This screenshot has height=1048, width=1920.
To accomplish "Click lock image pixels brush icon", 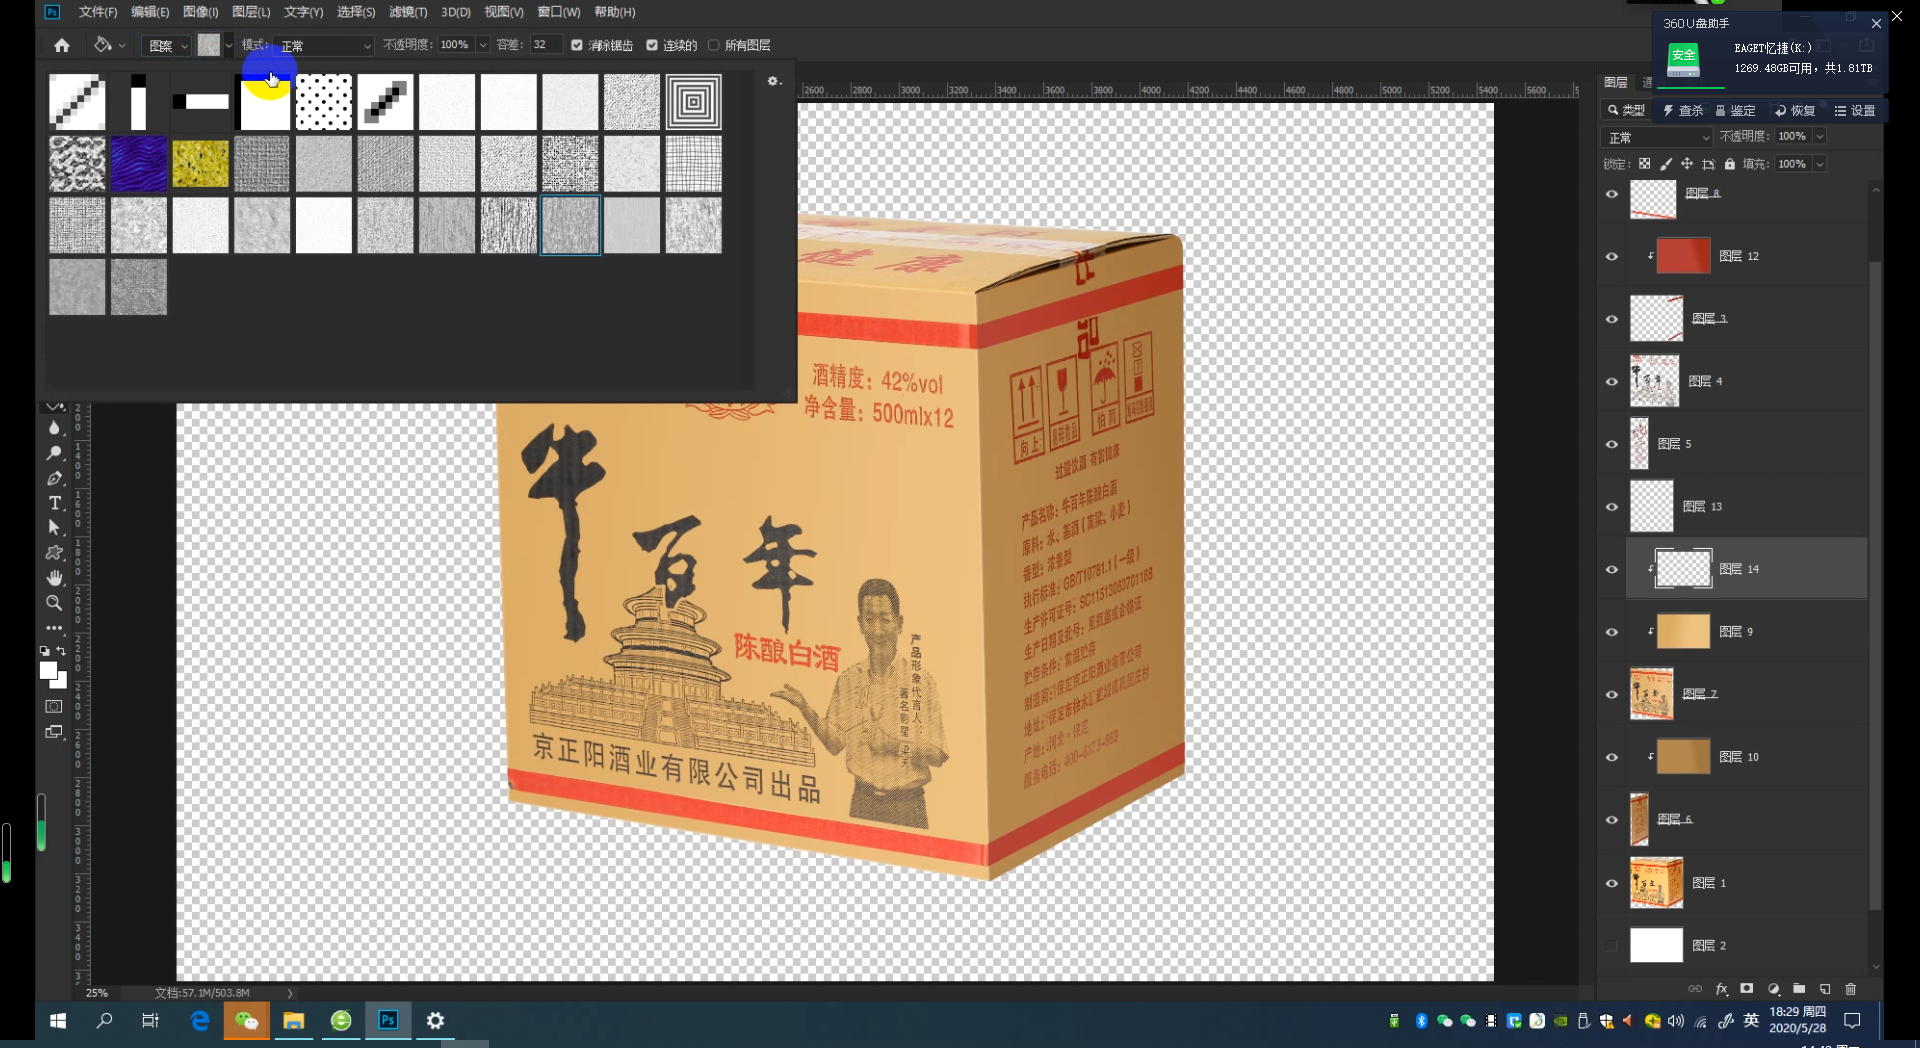I will [1665, 164].
